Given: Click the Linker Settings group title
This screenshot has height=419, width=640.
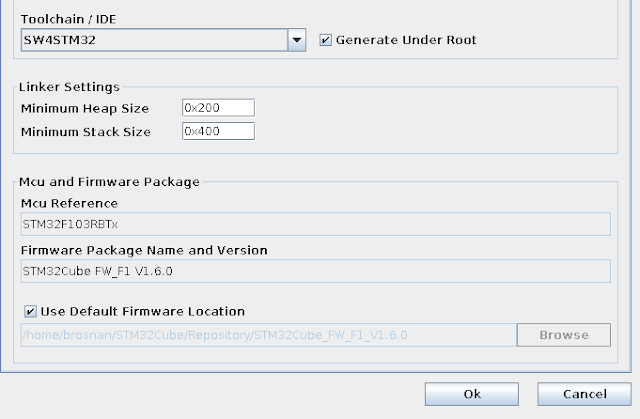Looking at the screenshot, I should (69, 87).
